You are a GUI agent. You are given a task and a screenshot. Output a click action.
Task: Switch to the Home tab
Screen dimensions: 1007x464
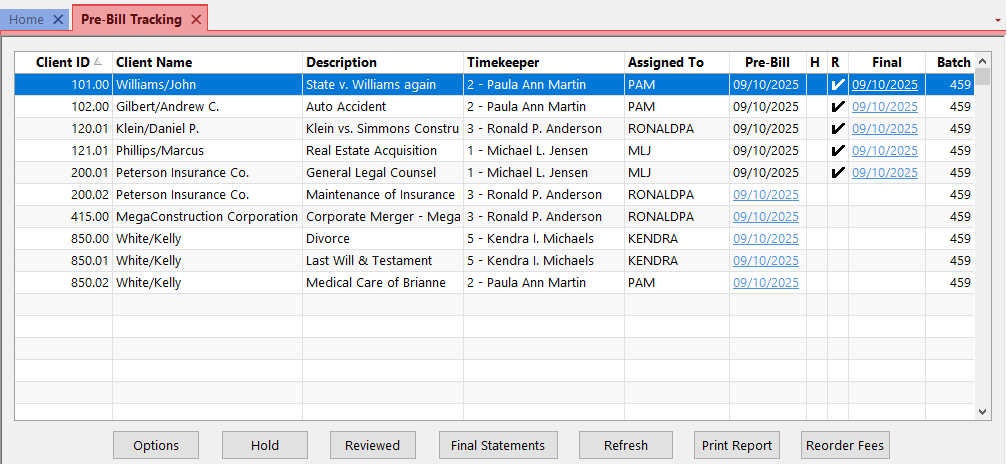pos(26,19)
